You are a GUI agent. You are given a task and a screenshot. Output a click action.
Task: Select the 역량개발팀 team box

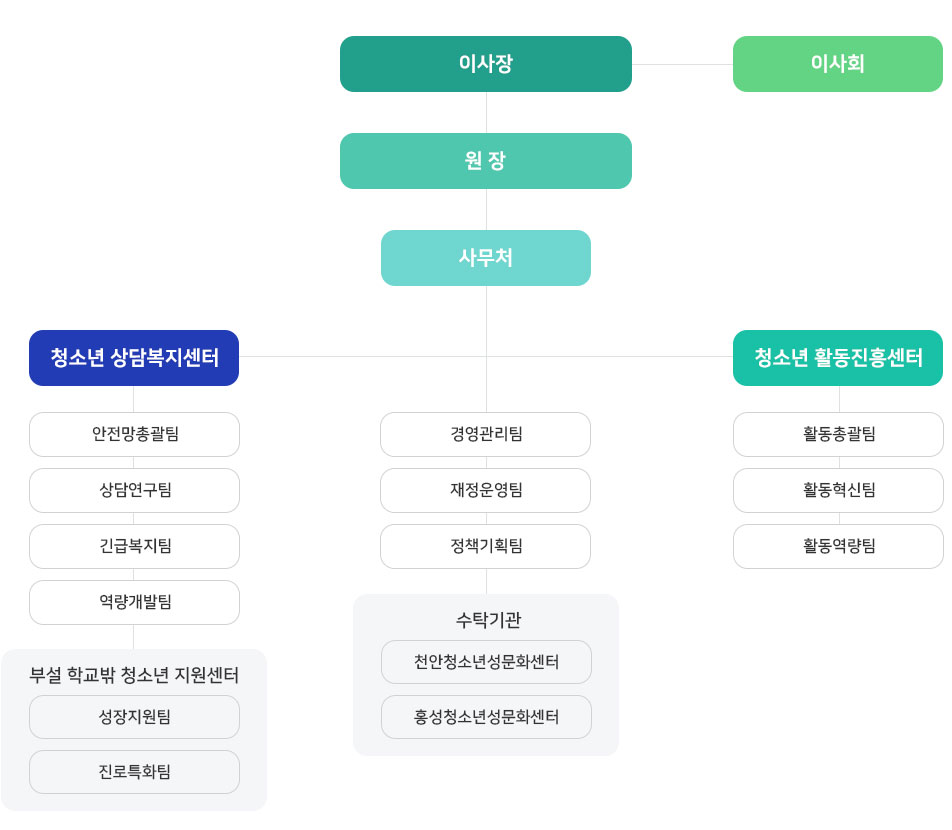134,602
